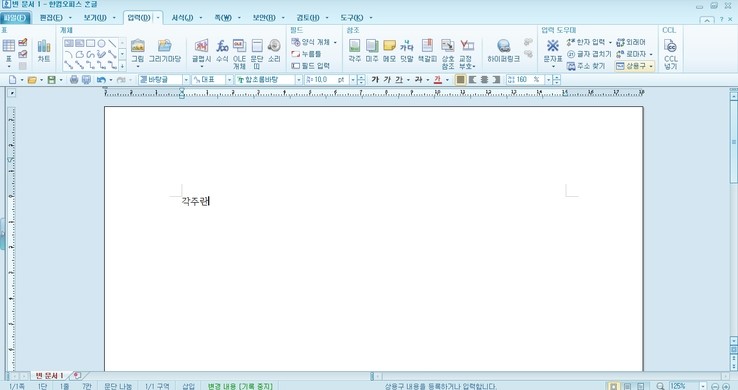Open the 바탕글 style dropdown

click(186, 80)
